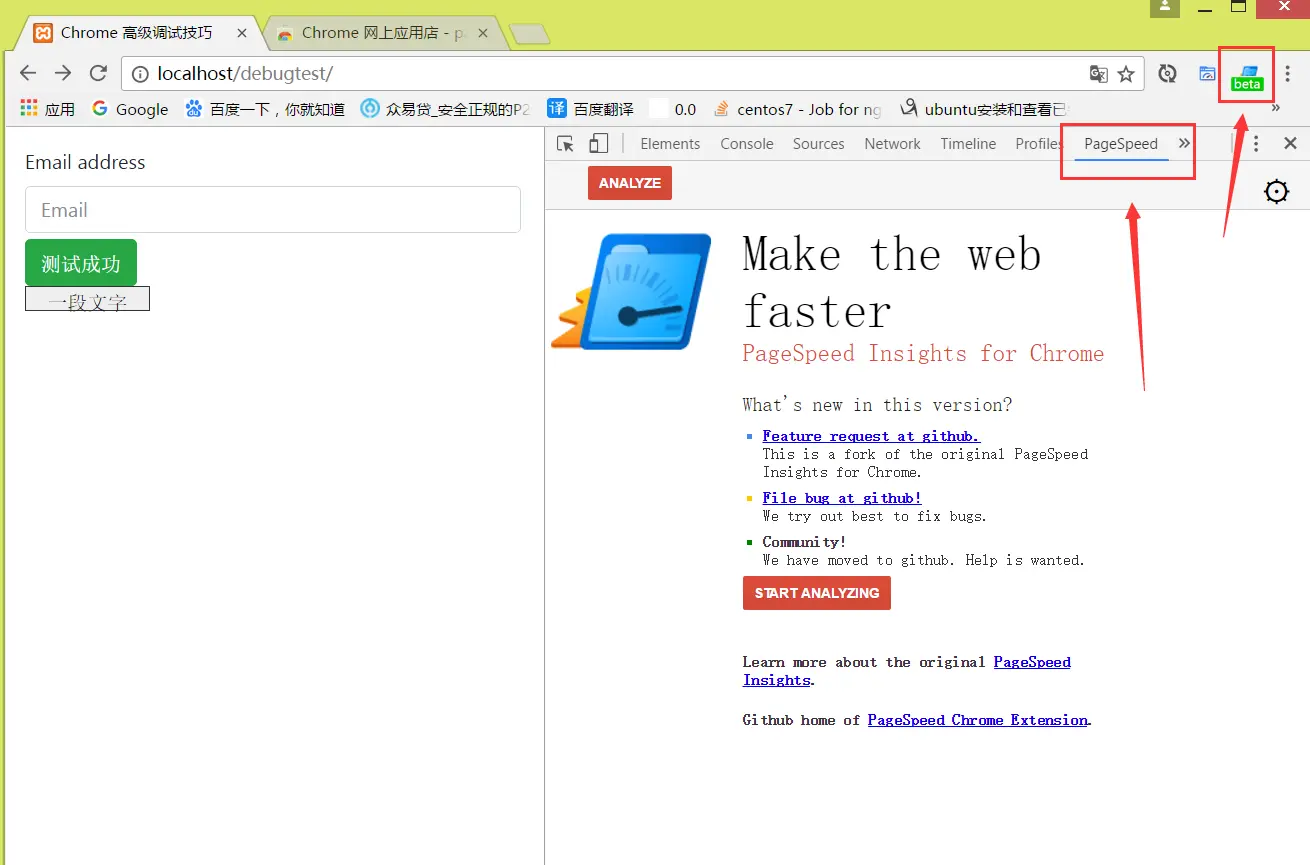
Task: Click the PageSpeed speedometer logo
Action: coord(631,291)
